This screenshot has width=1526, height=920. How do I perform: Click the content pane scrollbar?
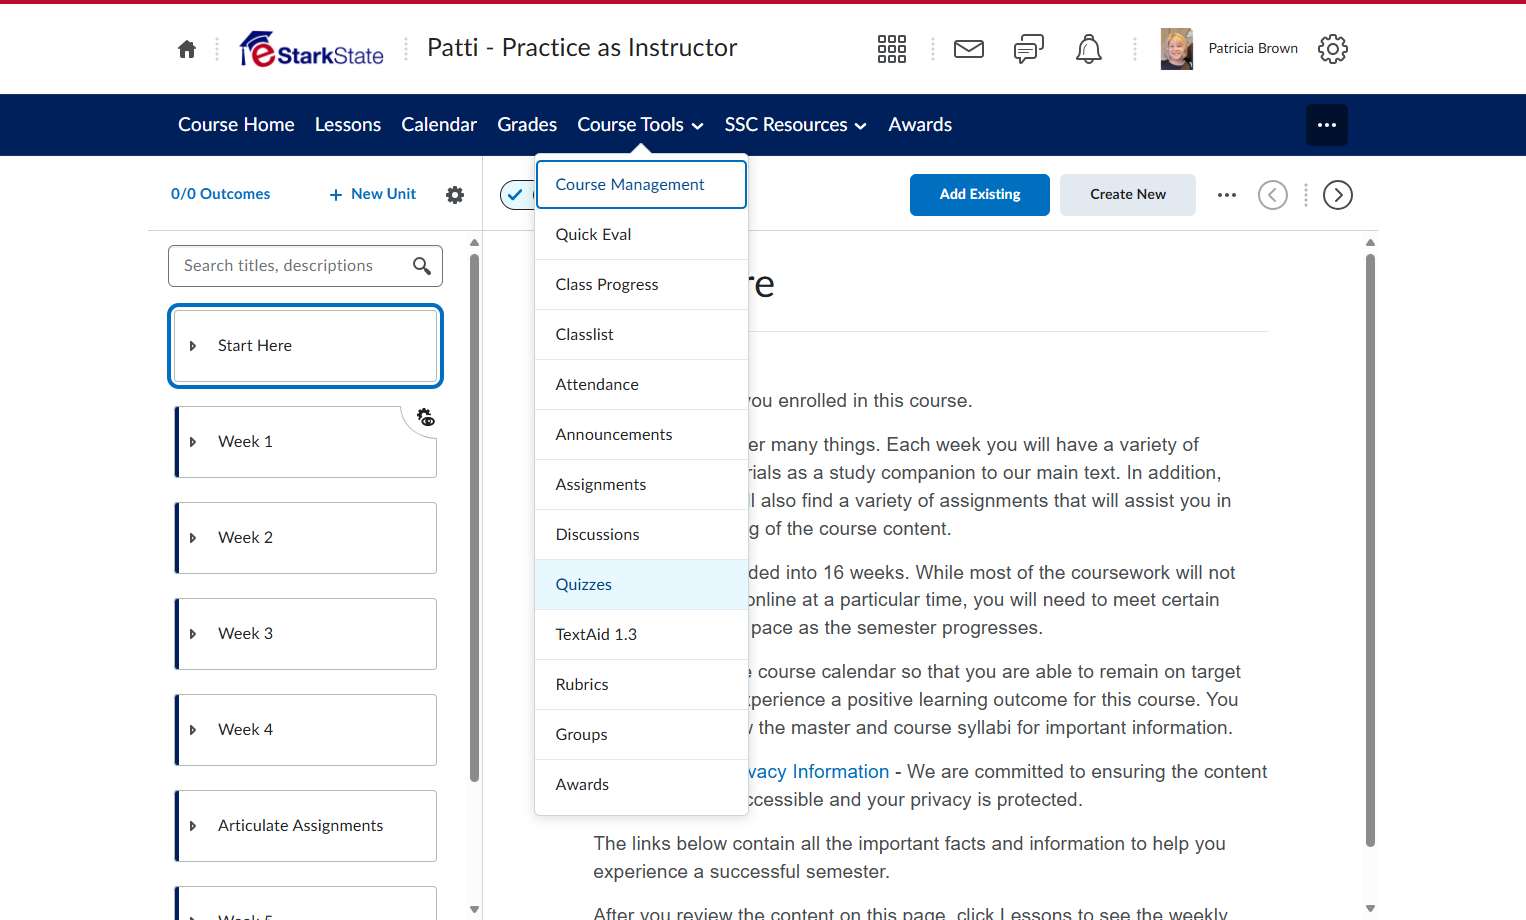[x=1370, y=550]
